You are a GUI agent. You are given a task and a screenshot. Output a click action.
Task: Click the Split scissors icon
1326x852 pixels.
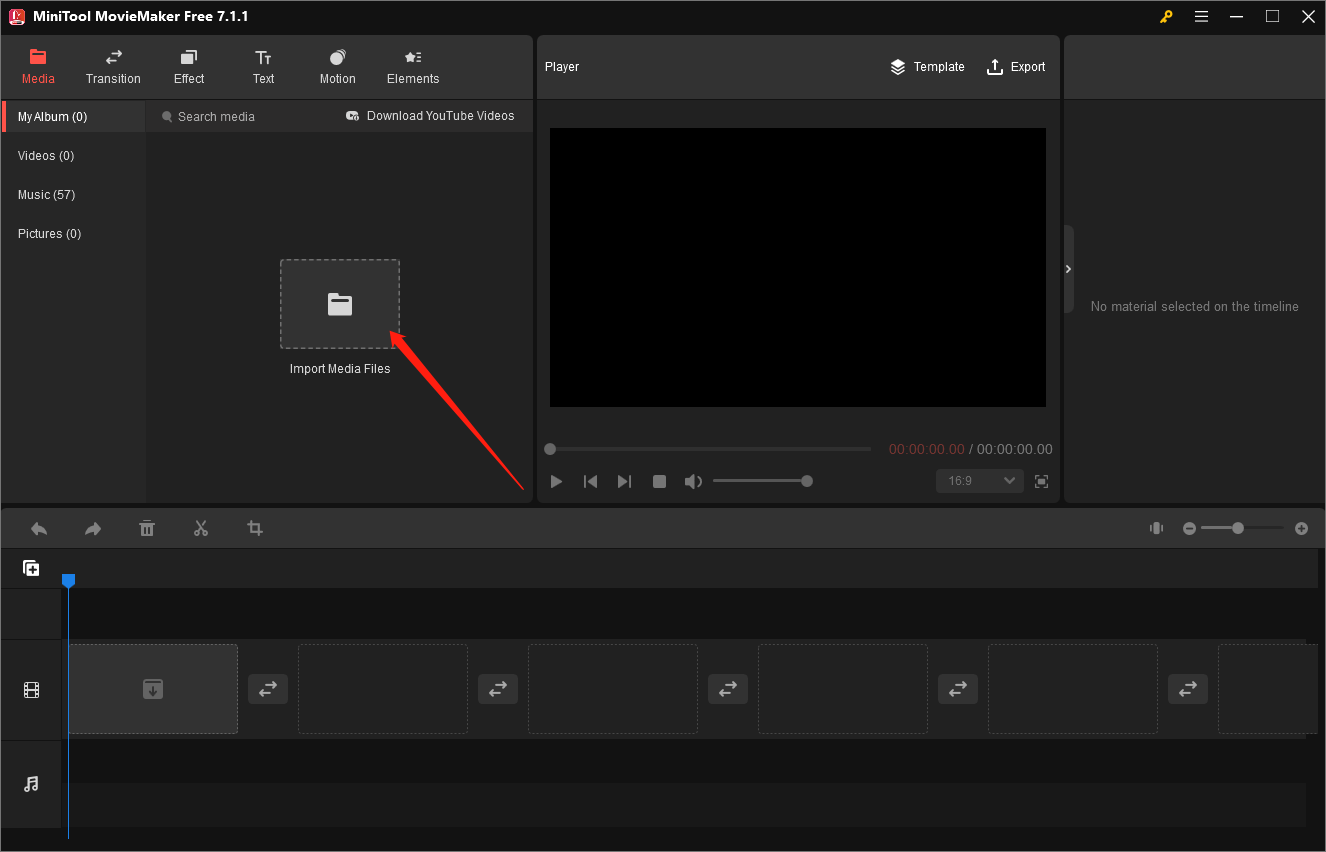click(x=201, y=528)
